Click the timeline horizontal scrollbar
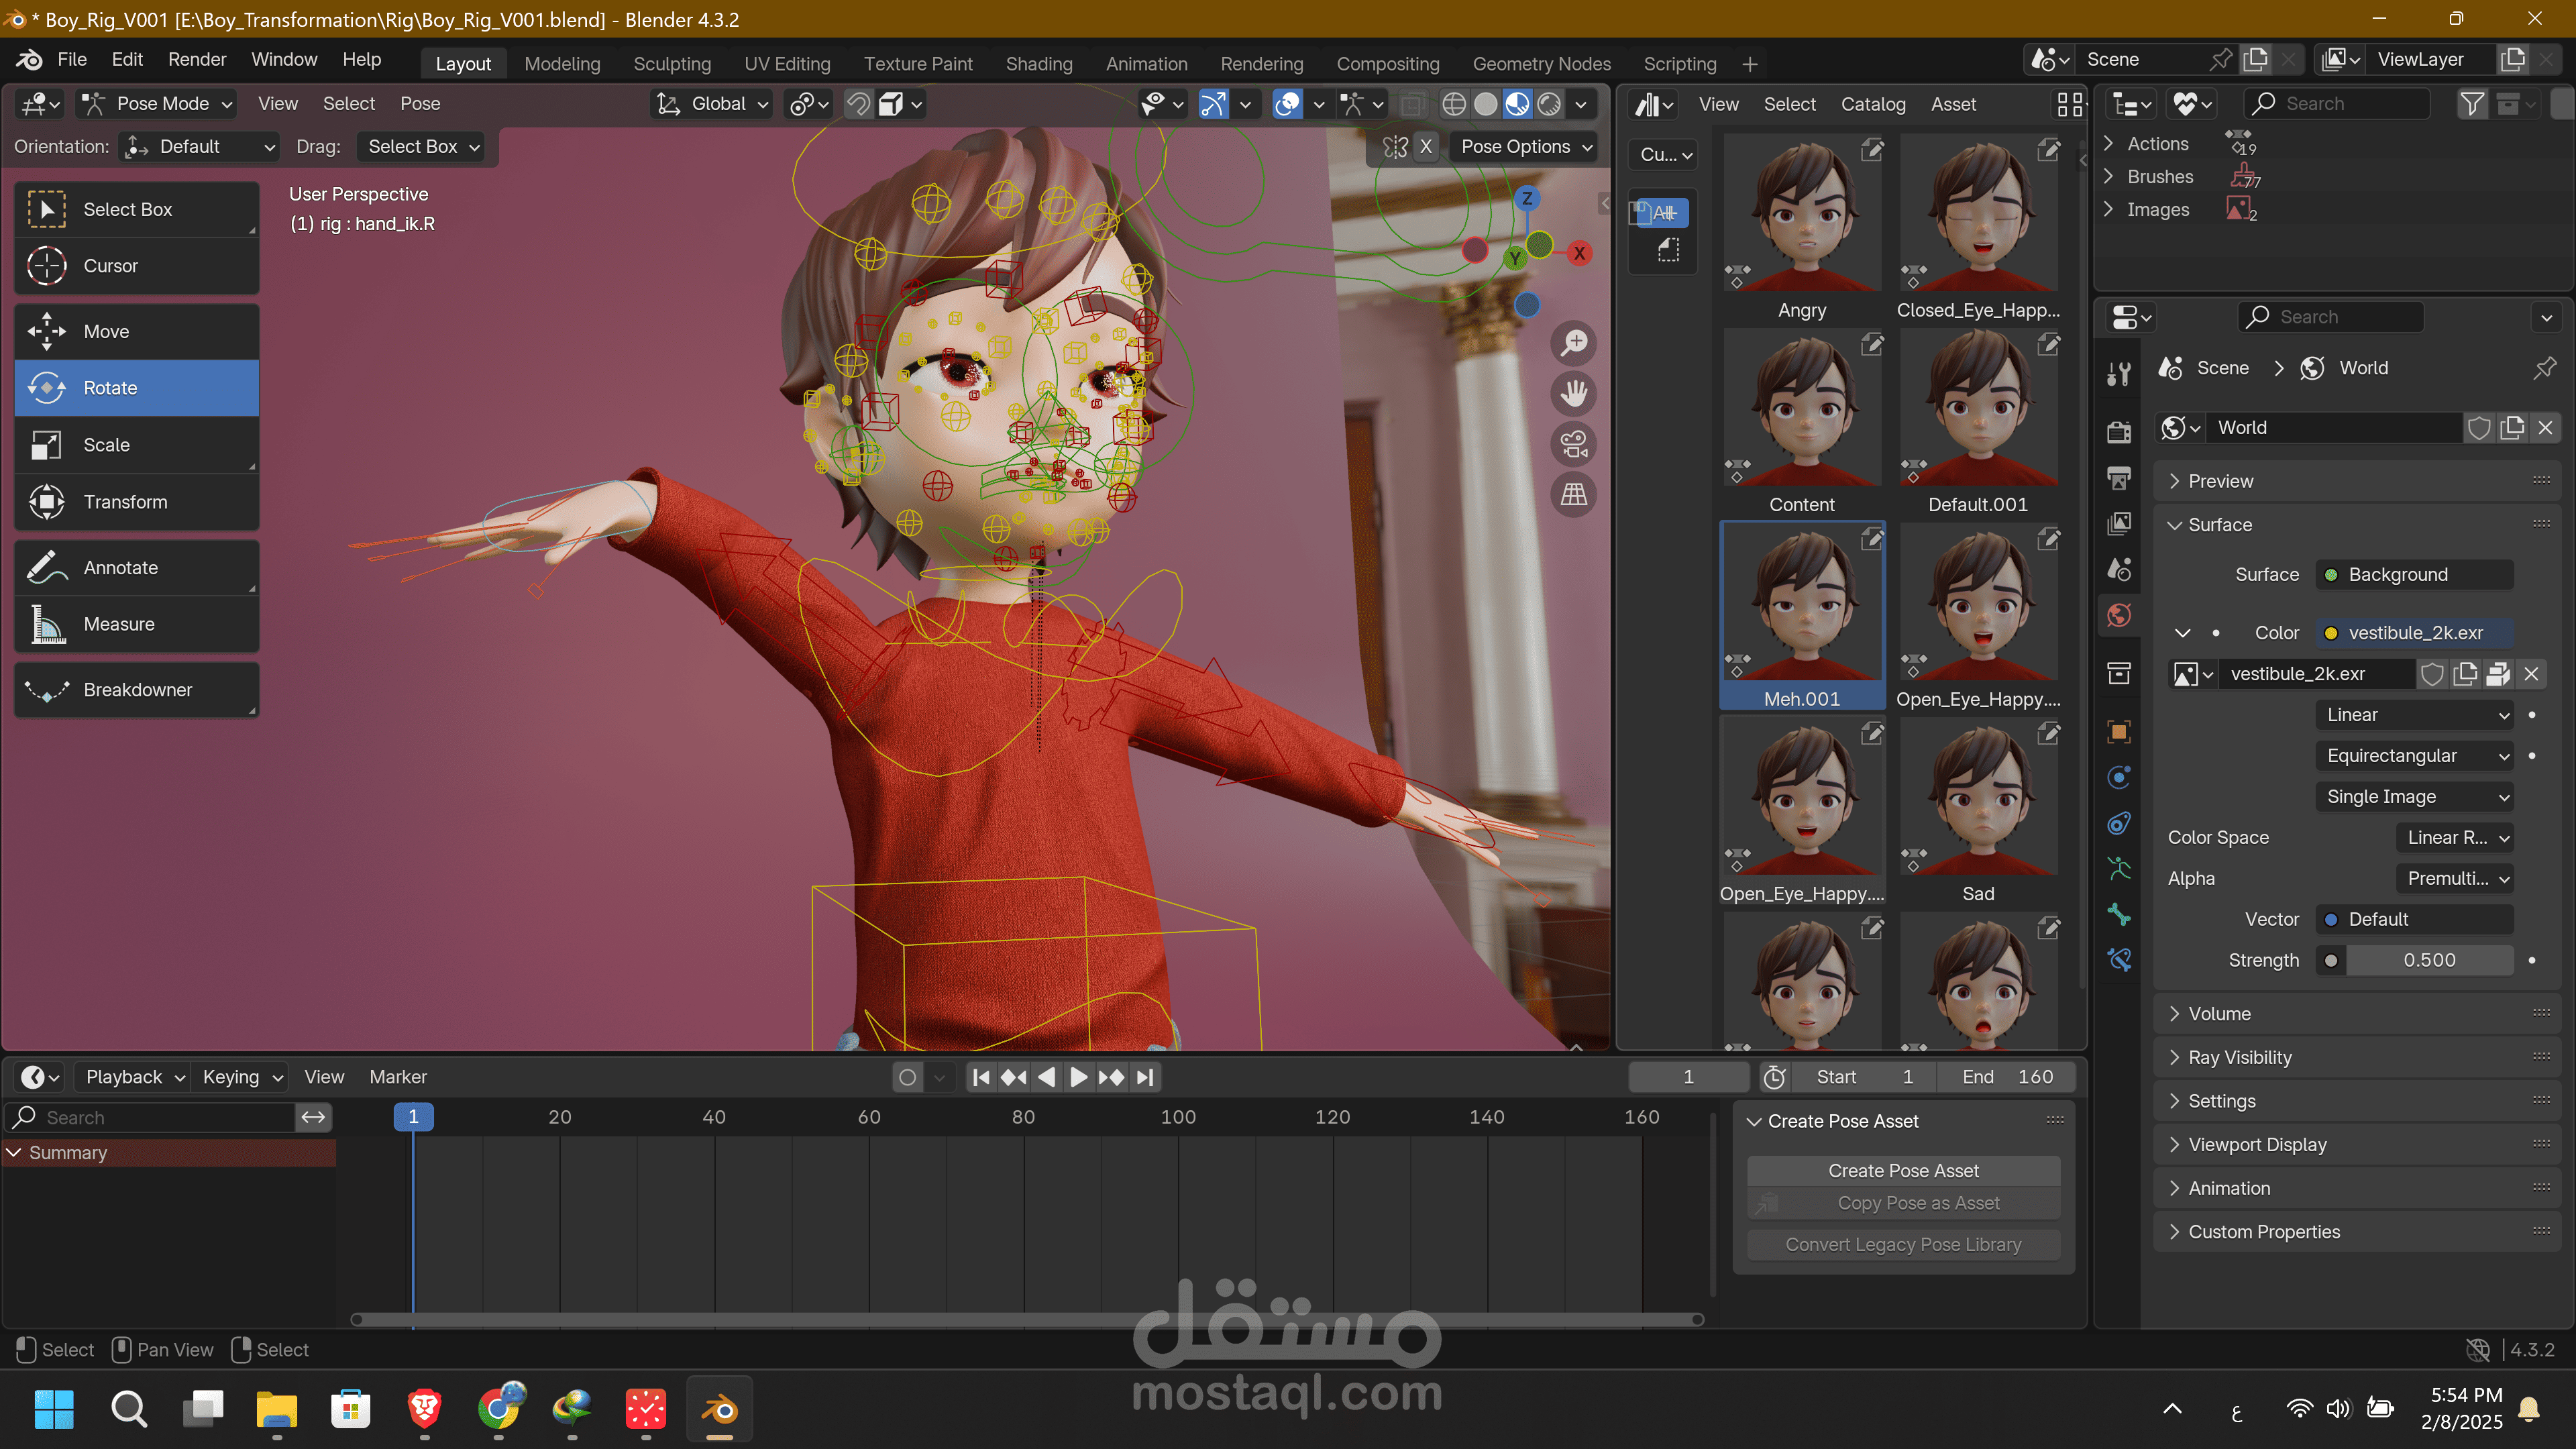2576x1449 pixels. click(x=1027, y=1320)
